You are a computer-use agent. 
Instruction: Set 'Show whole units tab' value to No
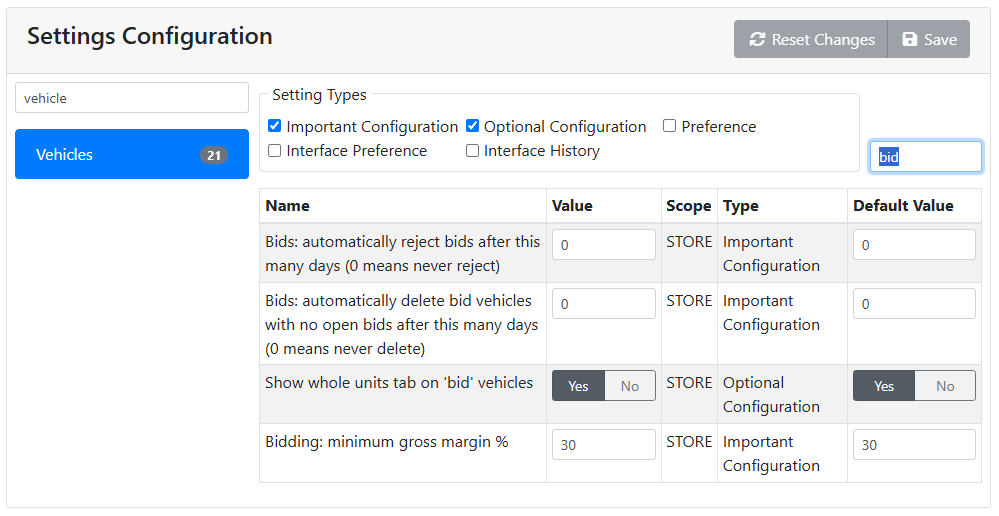pos(630,386)
